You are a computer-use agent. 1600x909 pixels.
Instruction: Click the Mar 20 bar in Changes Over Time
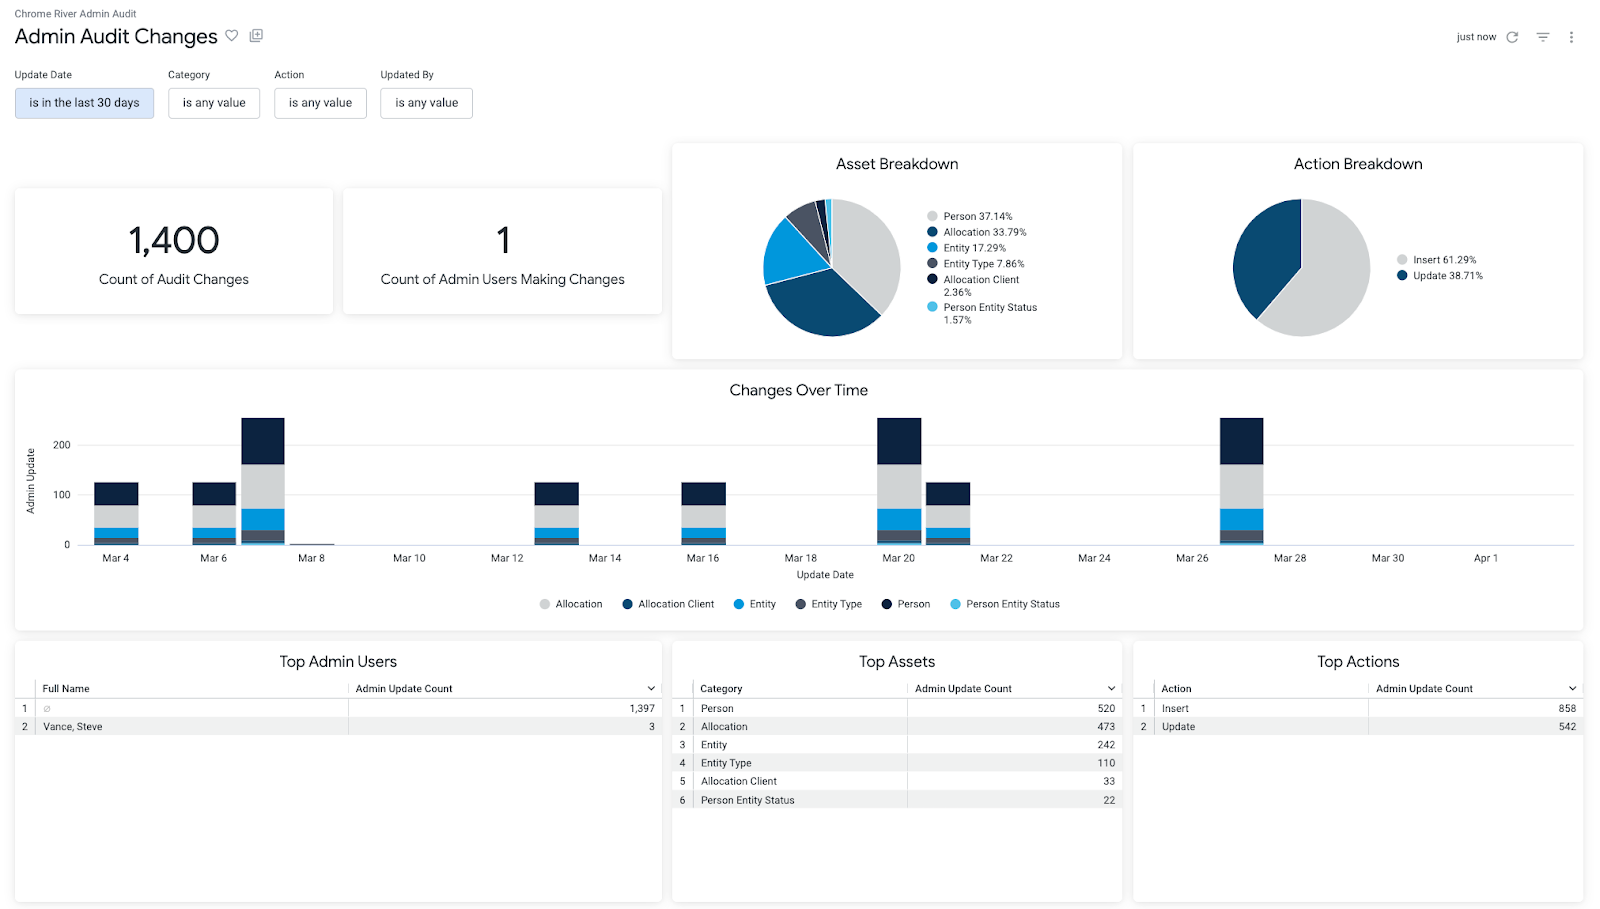(x=898, y=480)
